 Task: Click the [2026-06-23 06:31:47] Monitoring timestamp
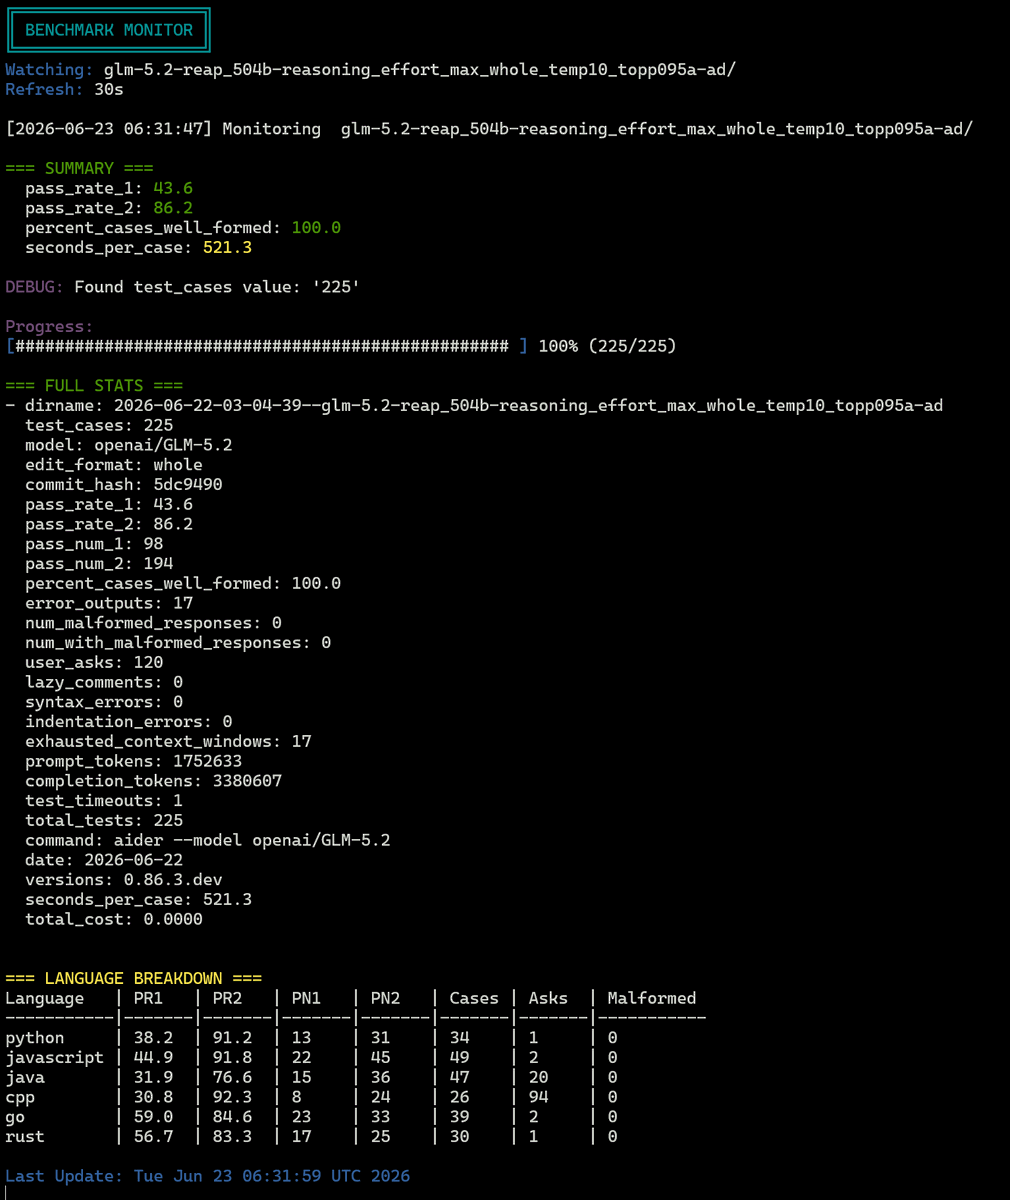pos(109,129)
